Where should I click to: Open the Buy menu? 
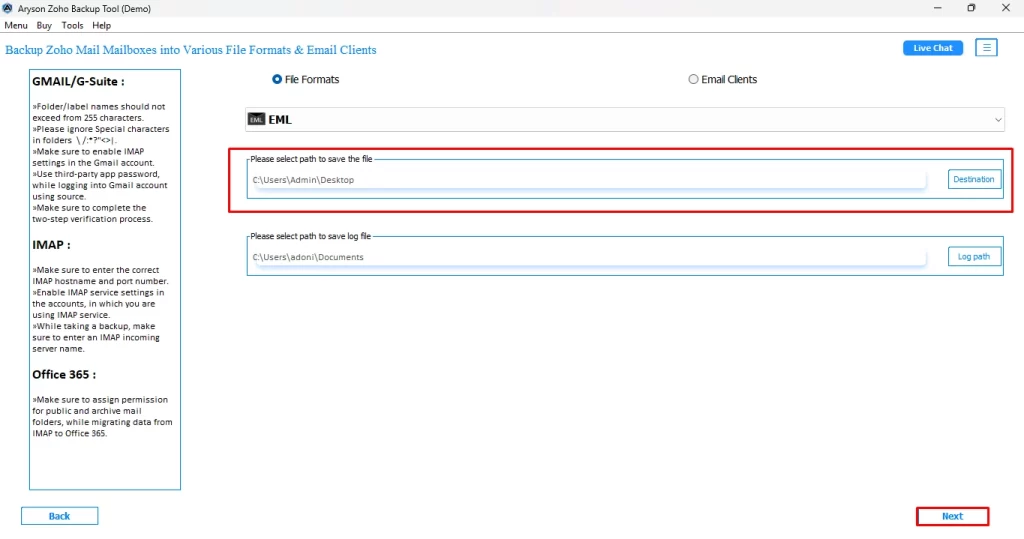click(x=44, y=25)
